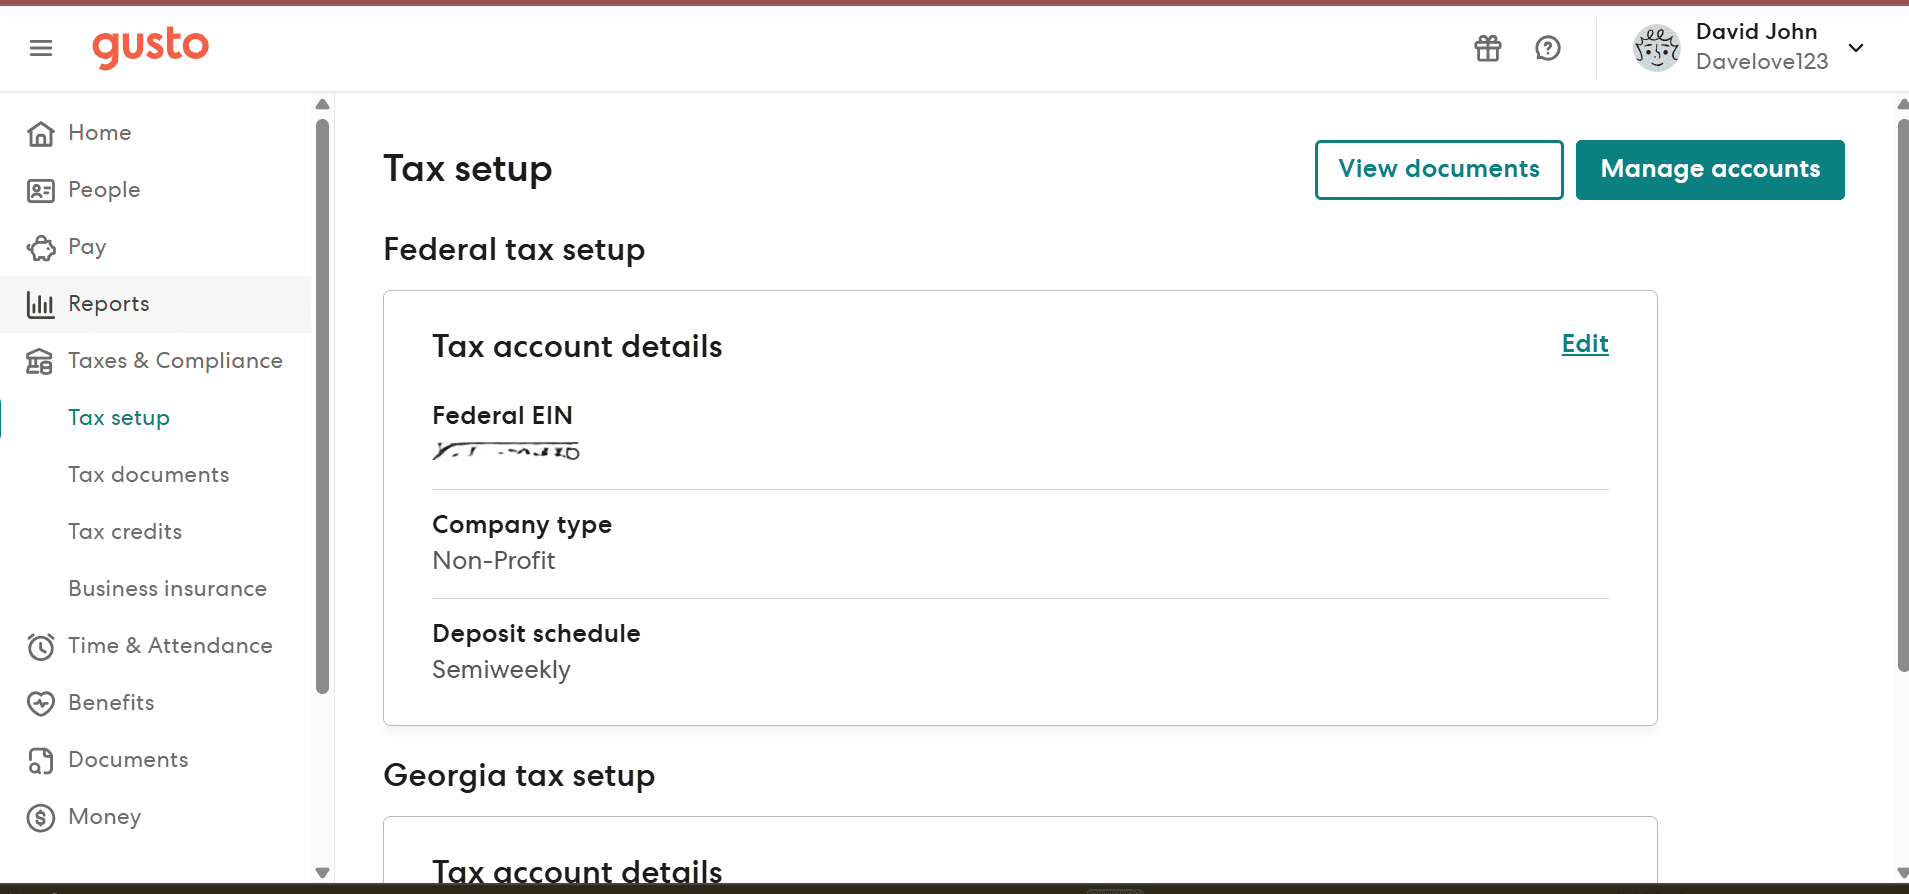The image size is (1909, 894).
Task: Open People in the sidebar
Action: 103,190
